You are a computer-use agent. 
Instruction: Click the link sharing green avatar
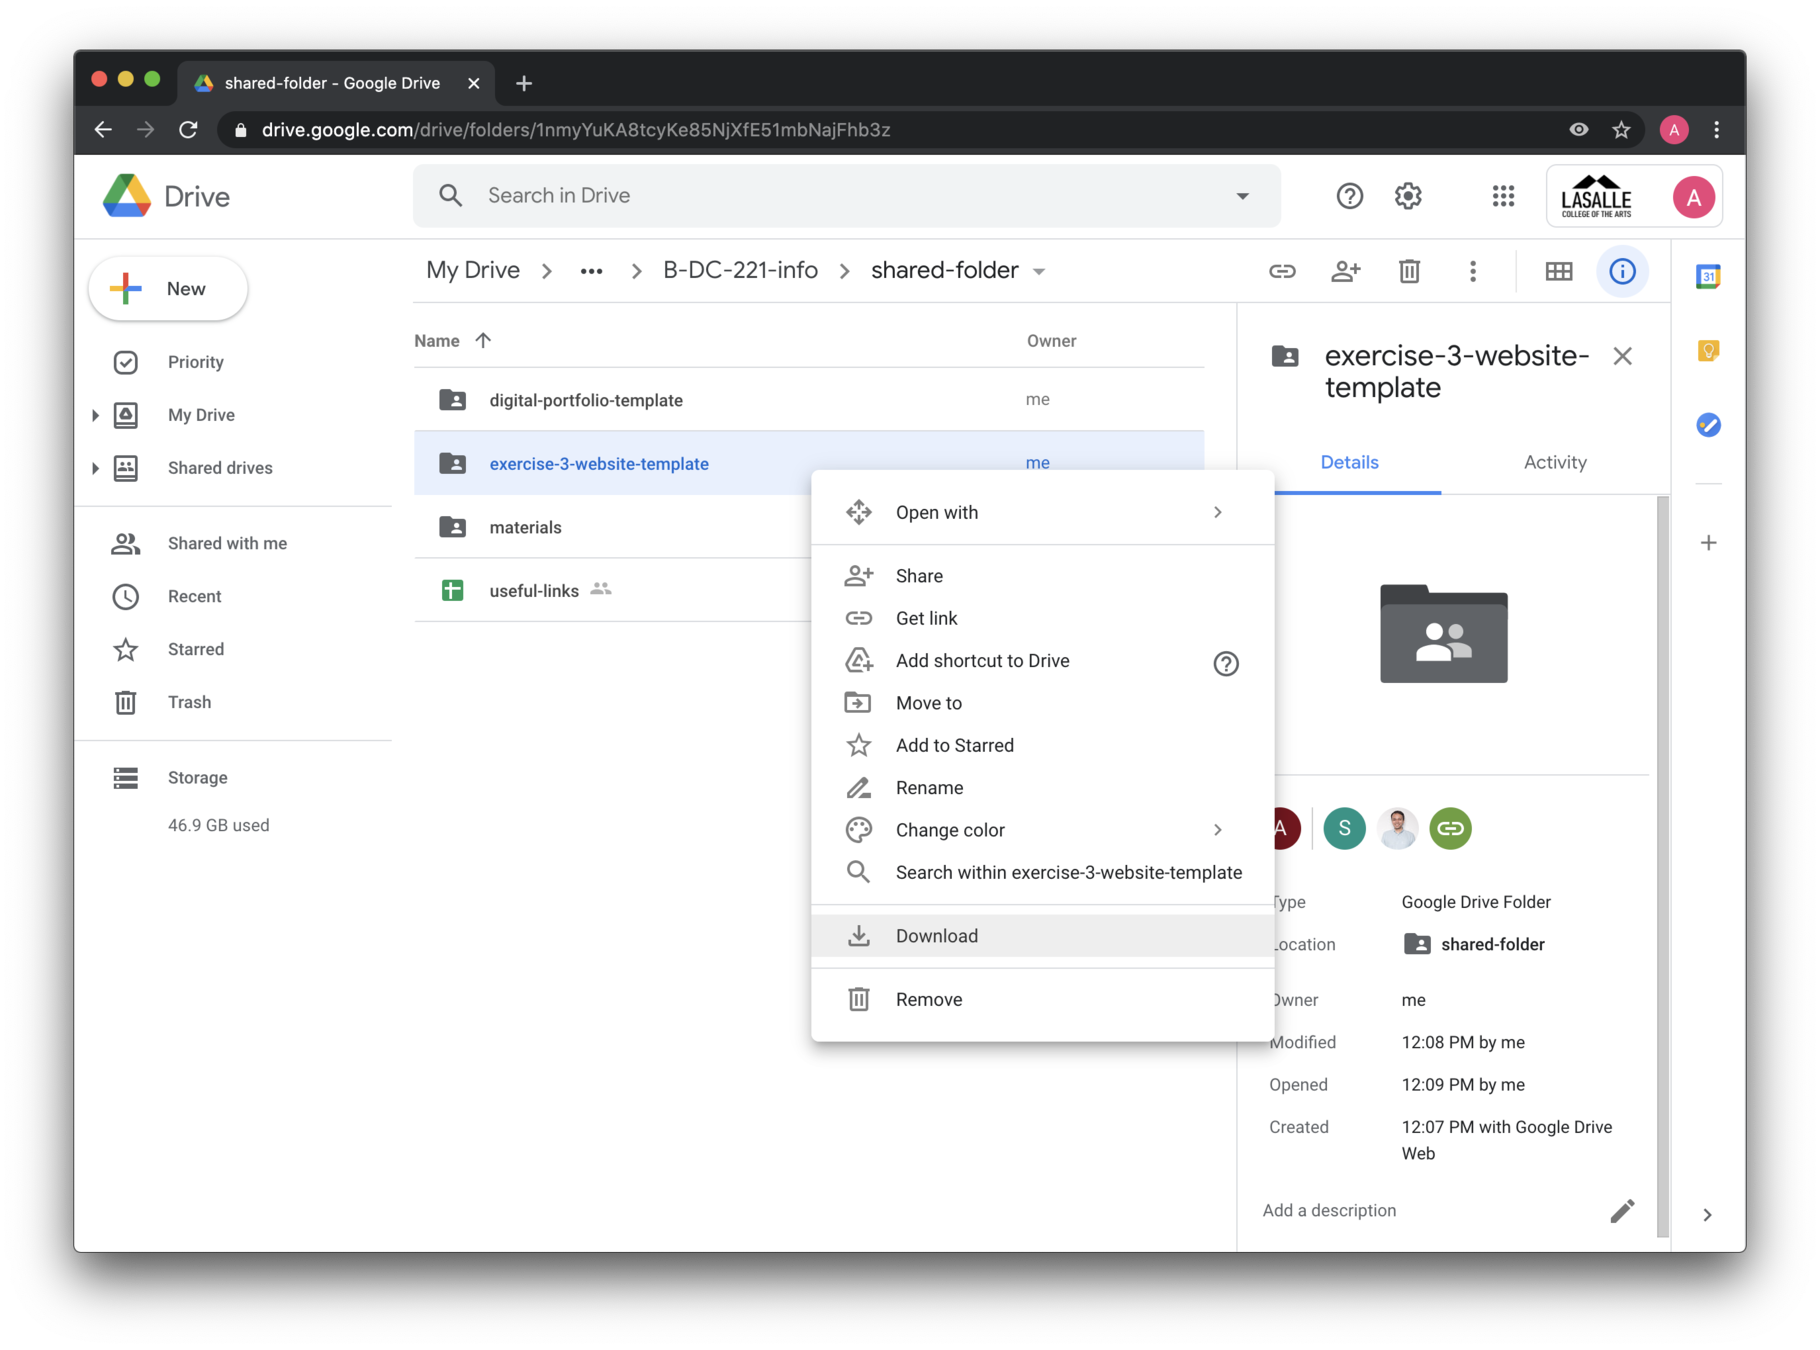pos(1450,828)
